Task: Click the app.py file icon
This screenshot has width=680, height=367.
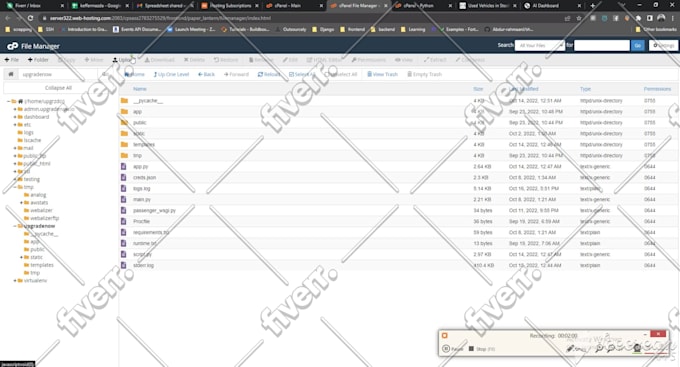Action: pos(124,167)
